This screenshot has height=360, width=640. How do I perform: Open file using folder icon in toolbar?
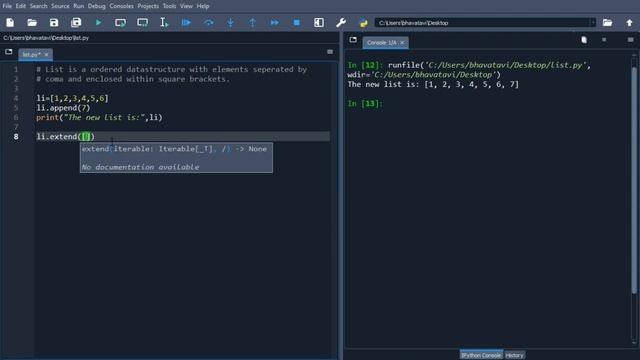(32, 23)
